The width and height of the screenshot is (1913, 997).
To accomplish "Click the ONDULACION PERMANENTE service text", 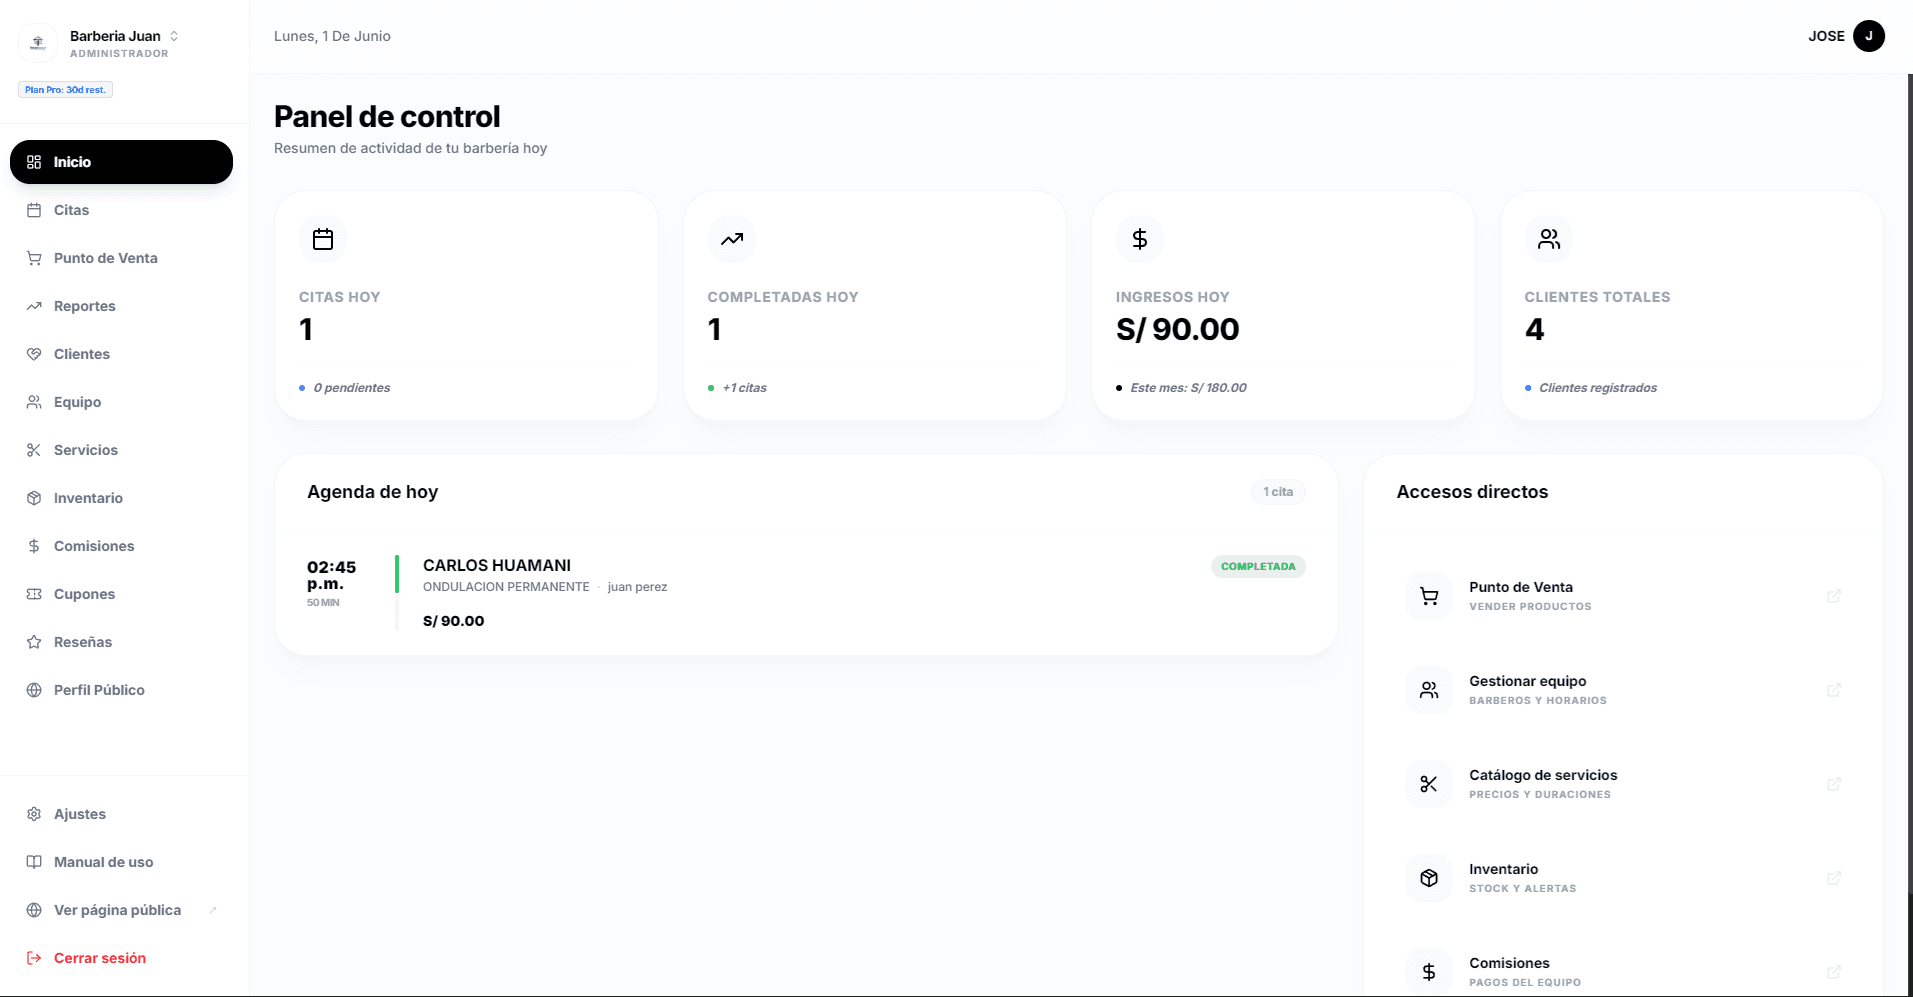I will pyautogui.click(x=506, y=587).
